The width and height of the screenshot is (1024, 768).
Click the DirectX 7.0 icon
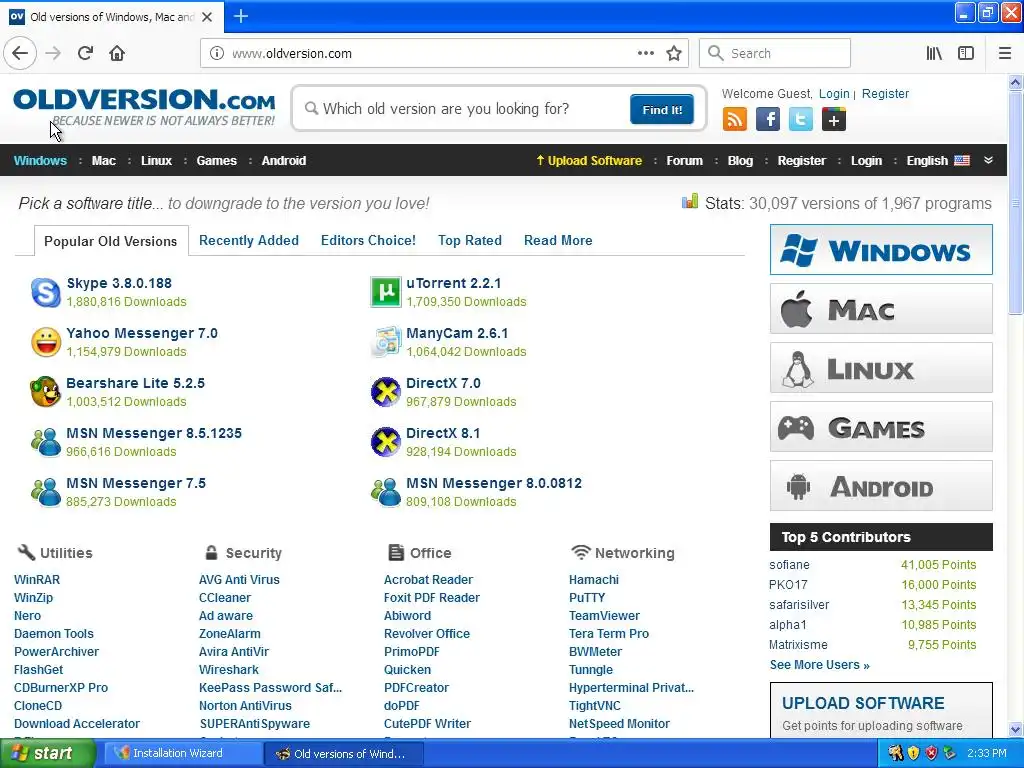[x=385, y=392]
